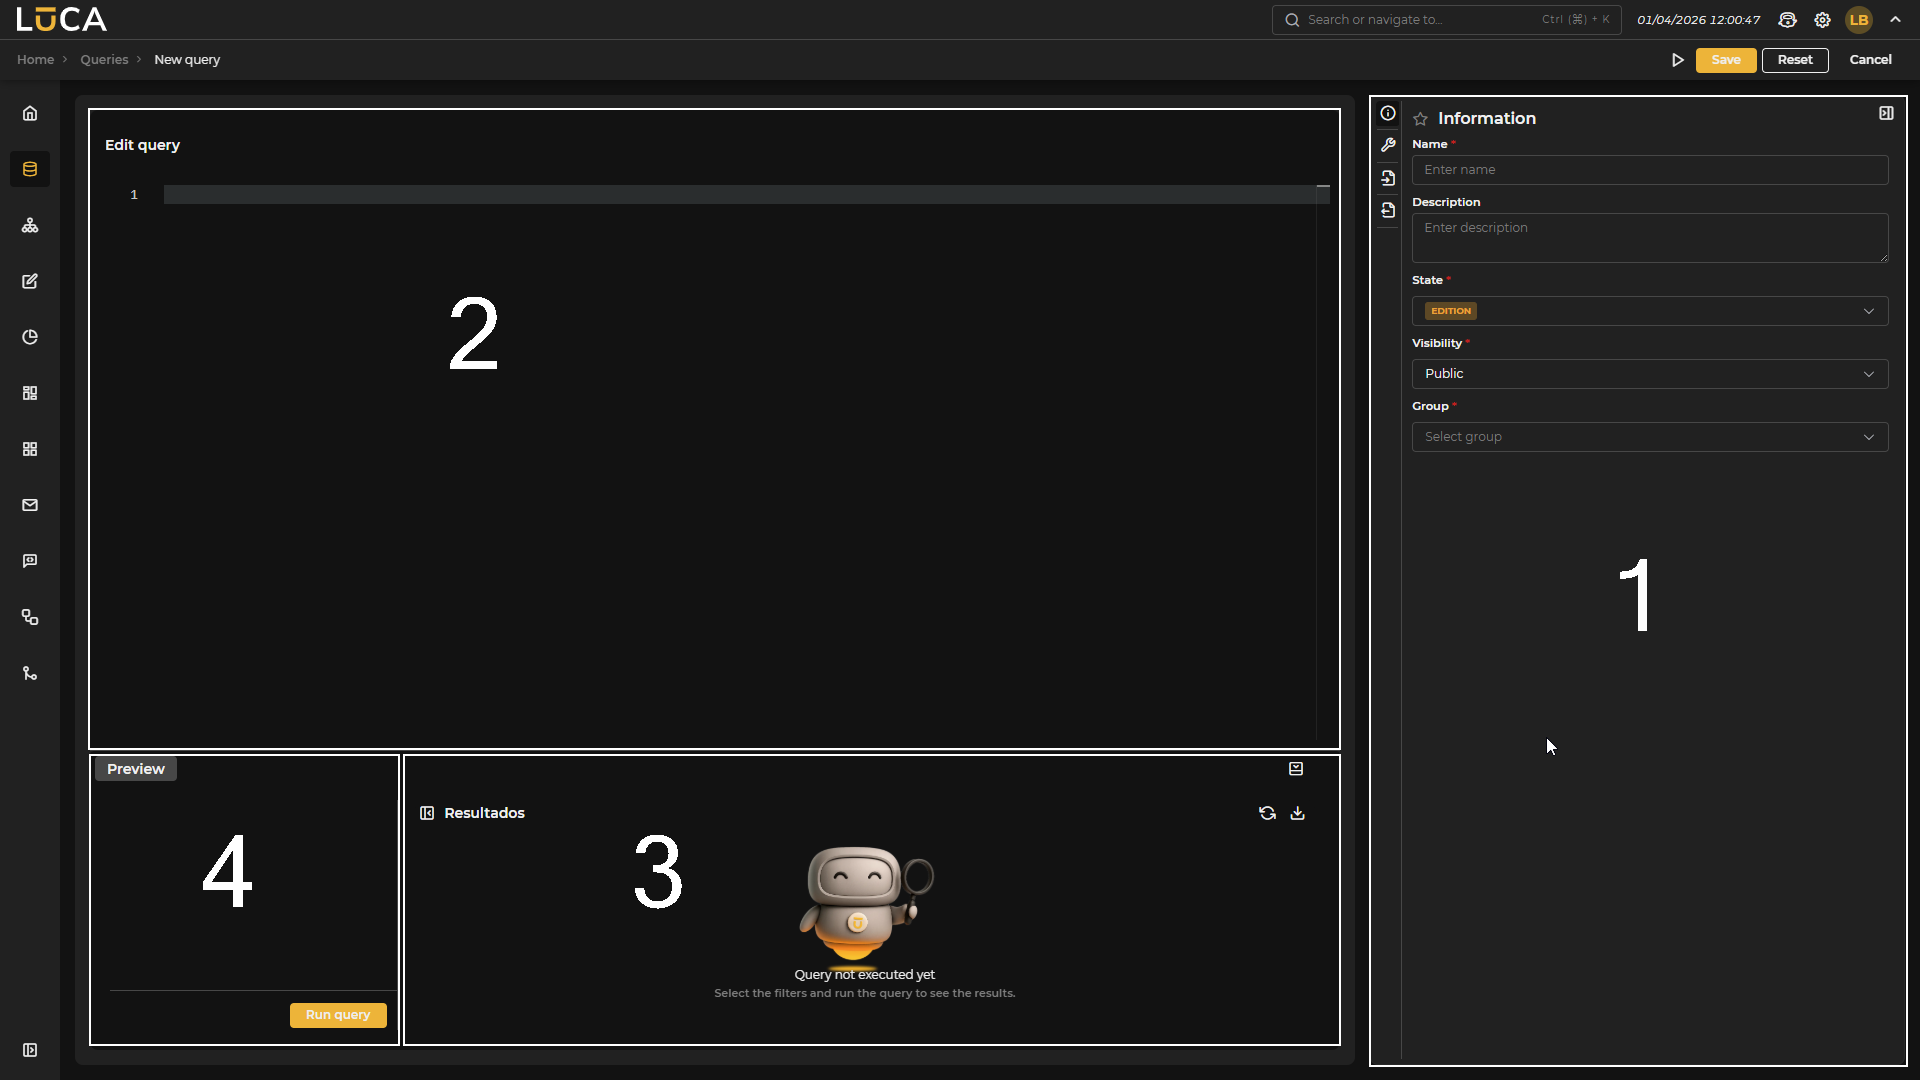Navigate to Queries via the breadcrumb

(104, 60)
